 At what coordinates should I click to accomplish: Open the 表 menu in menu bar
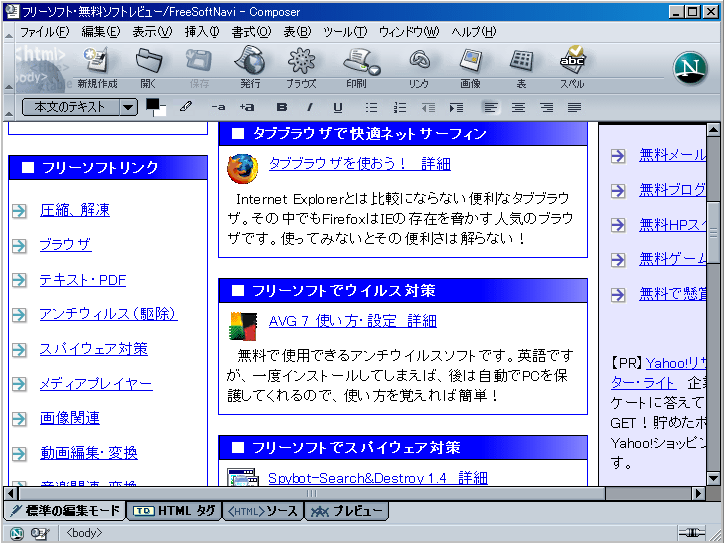click(297, 32)
